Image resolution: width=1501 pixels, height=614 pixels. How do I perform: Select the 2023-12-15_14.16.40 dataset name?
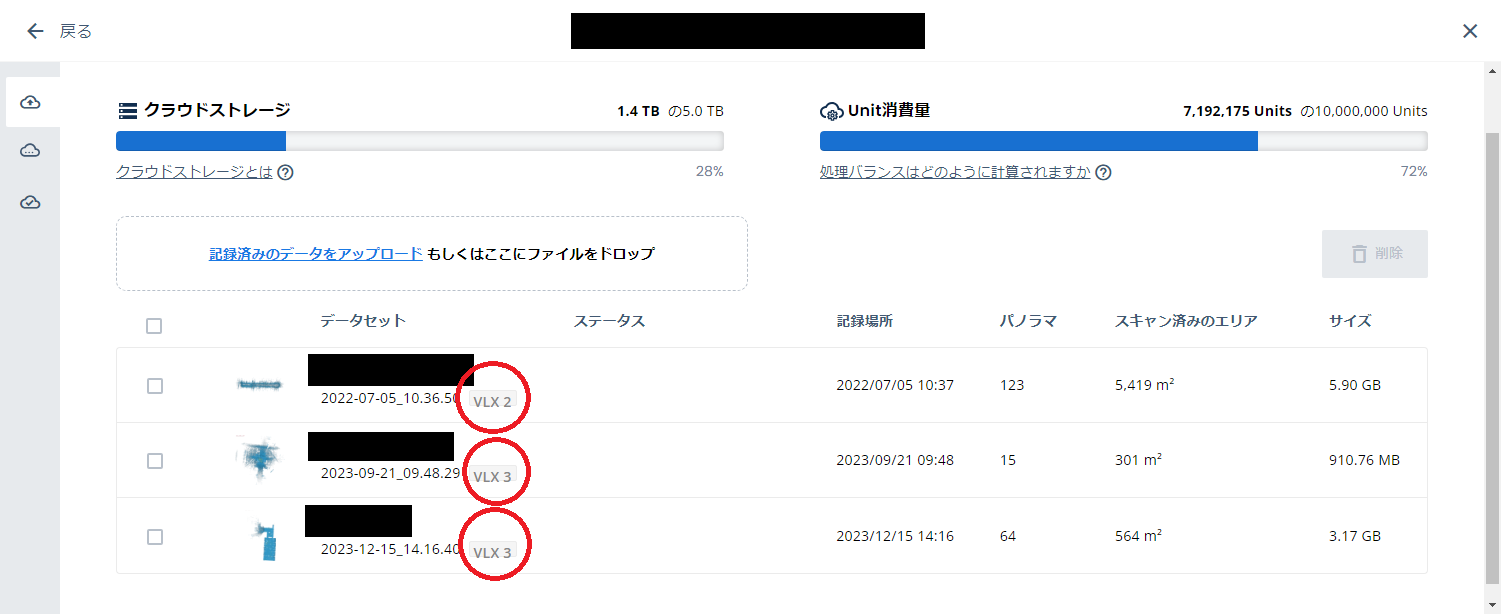(x=390, y=549)
